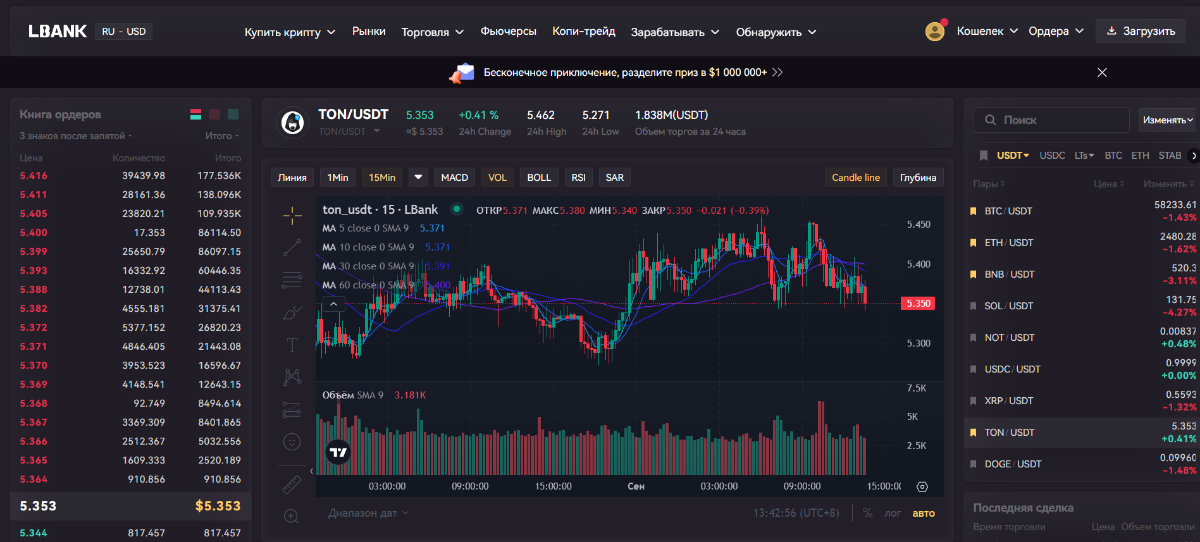Toggle favorite bookmark for ETH/USDT
This screenshot has width=1200, height=542.
pyautogui.click(x=974, y=243)
